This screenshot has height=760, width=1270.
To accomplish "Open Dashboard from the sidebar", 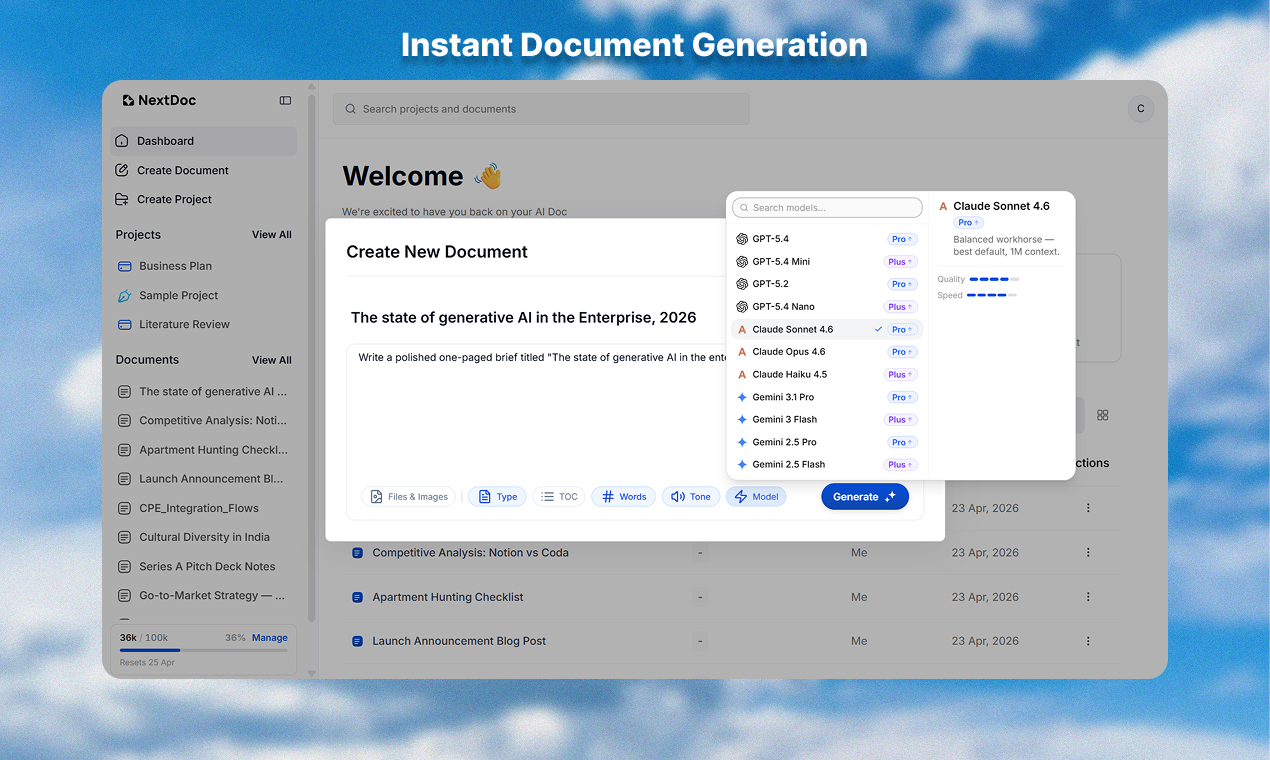I will [165, 141].
